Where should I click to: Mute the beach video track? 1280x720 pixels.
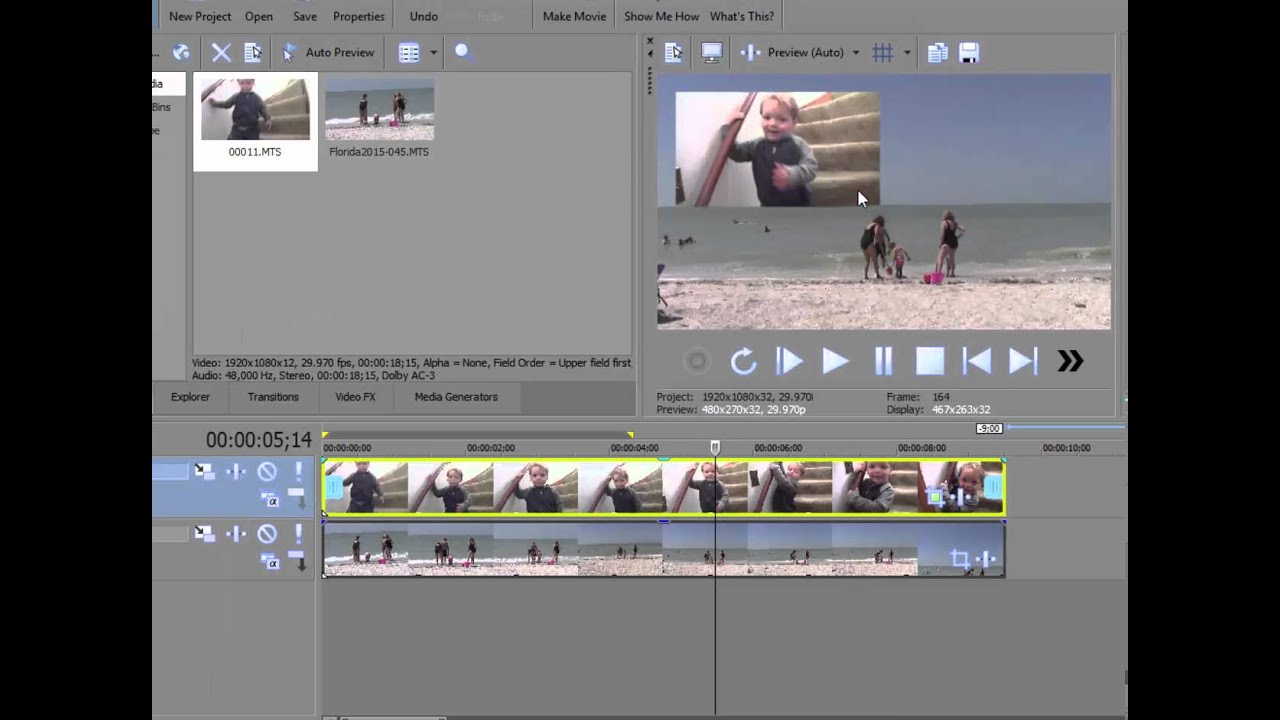click(x=267, y=534)
